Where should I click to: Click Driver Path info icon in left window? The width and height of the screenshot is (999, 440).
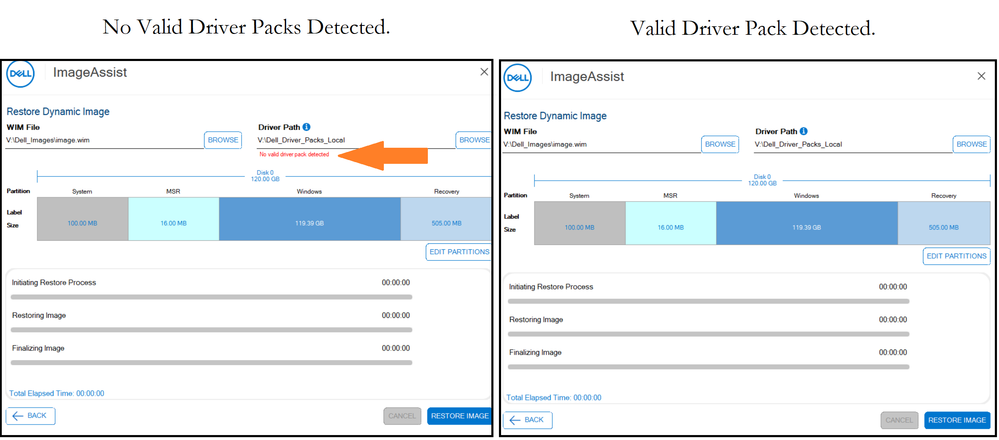pyautogui.click(x=306, y=127)
